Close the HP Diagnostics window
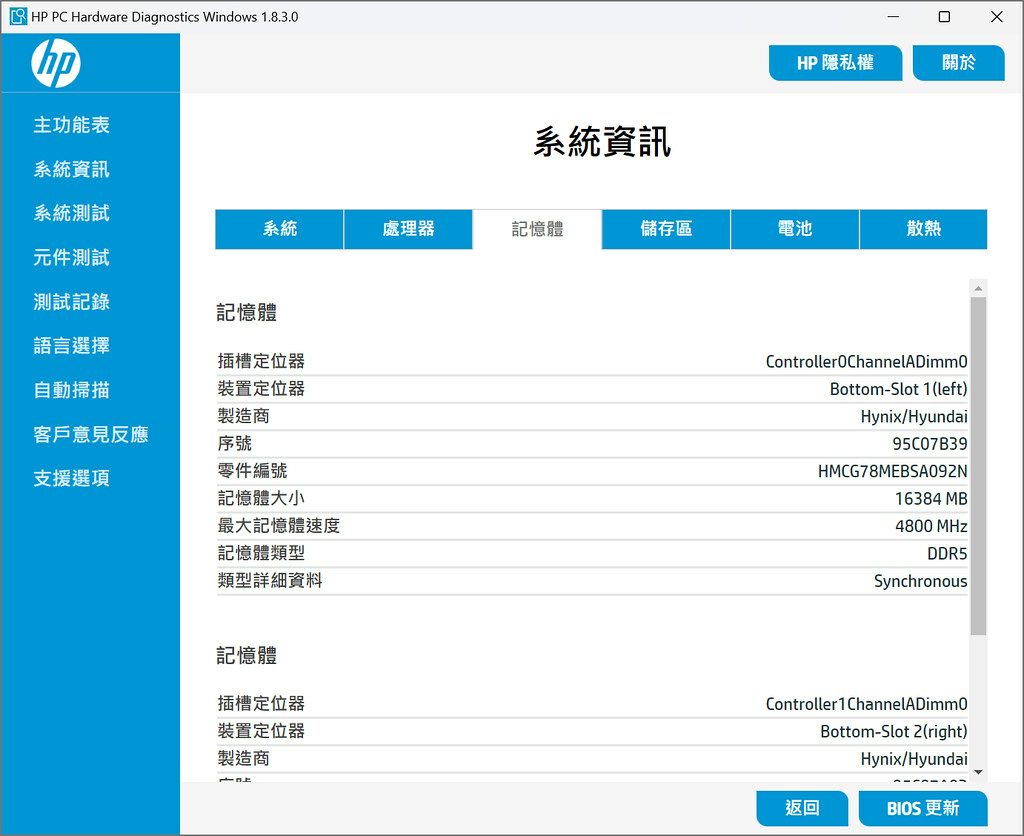 point(997,16)
